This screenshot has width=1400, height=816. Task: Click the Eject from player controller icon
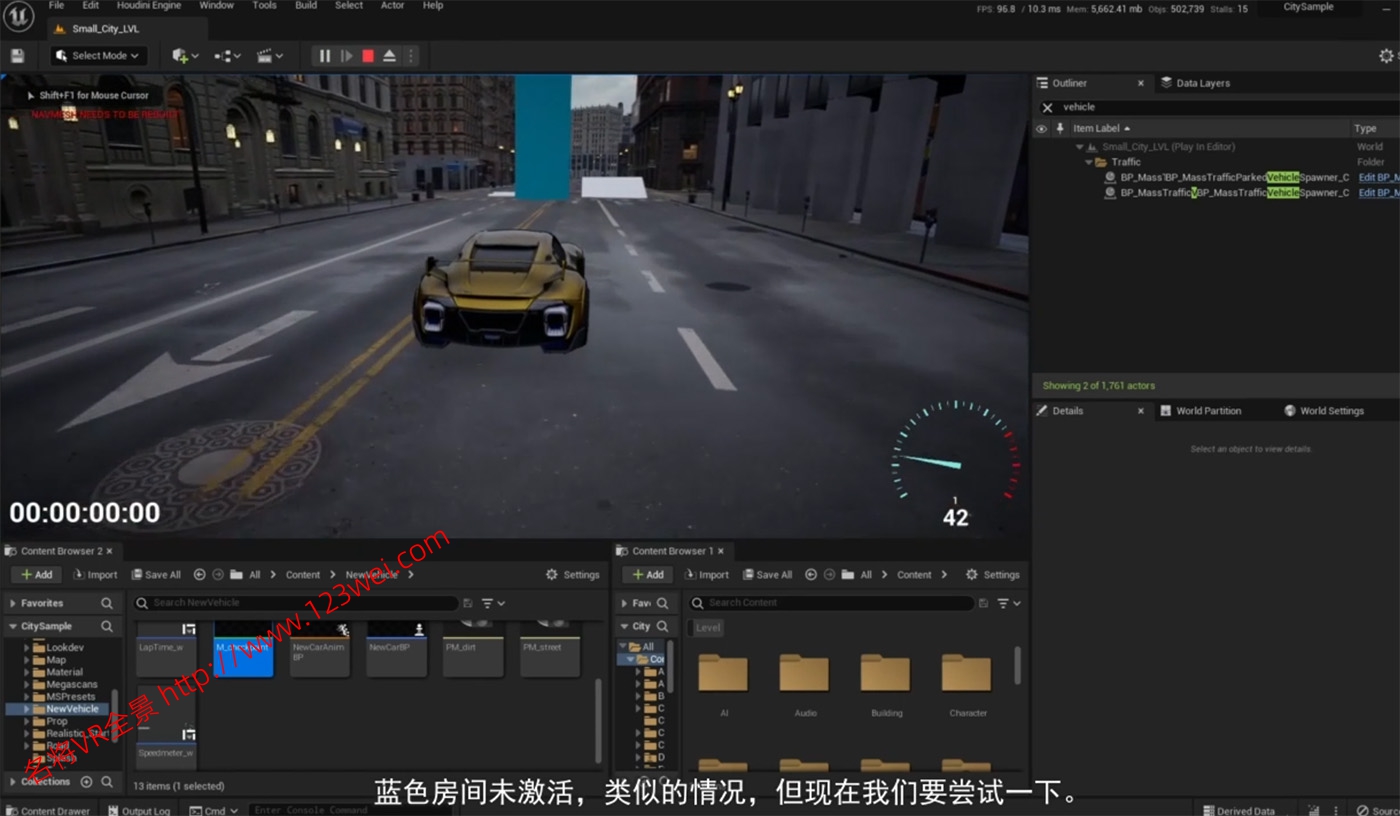pos(389,56)
